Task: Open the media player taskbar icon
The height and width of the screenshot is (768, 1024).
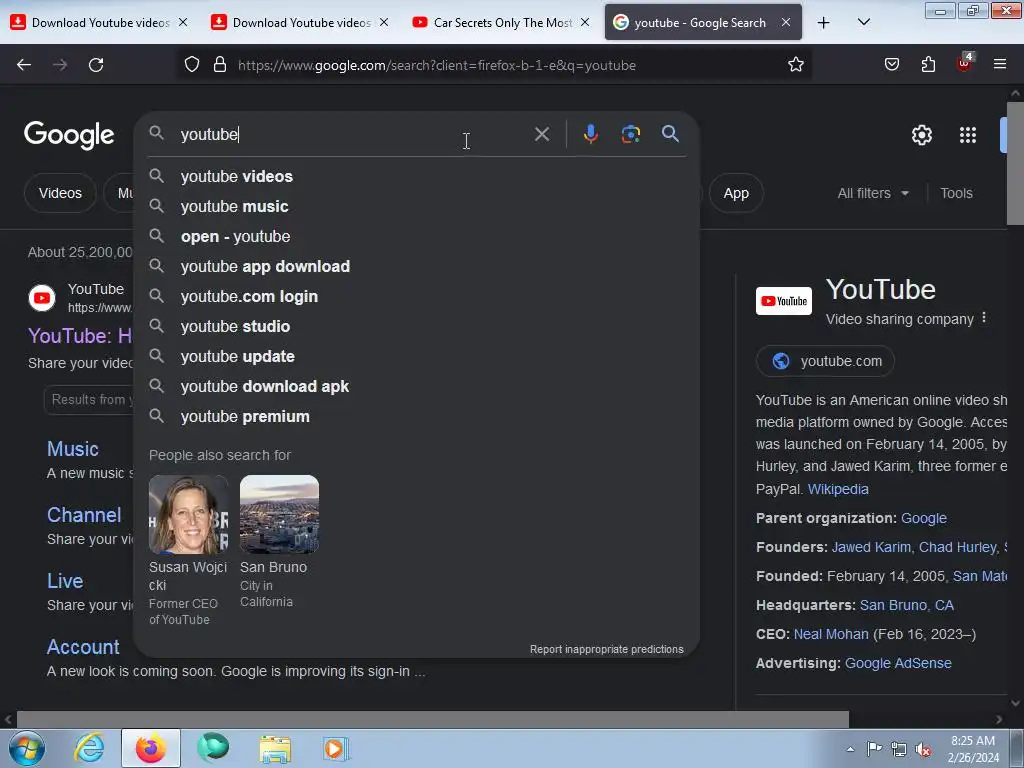Action: [335, 748]
